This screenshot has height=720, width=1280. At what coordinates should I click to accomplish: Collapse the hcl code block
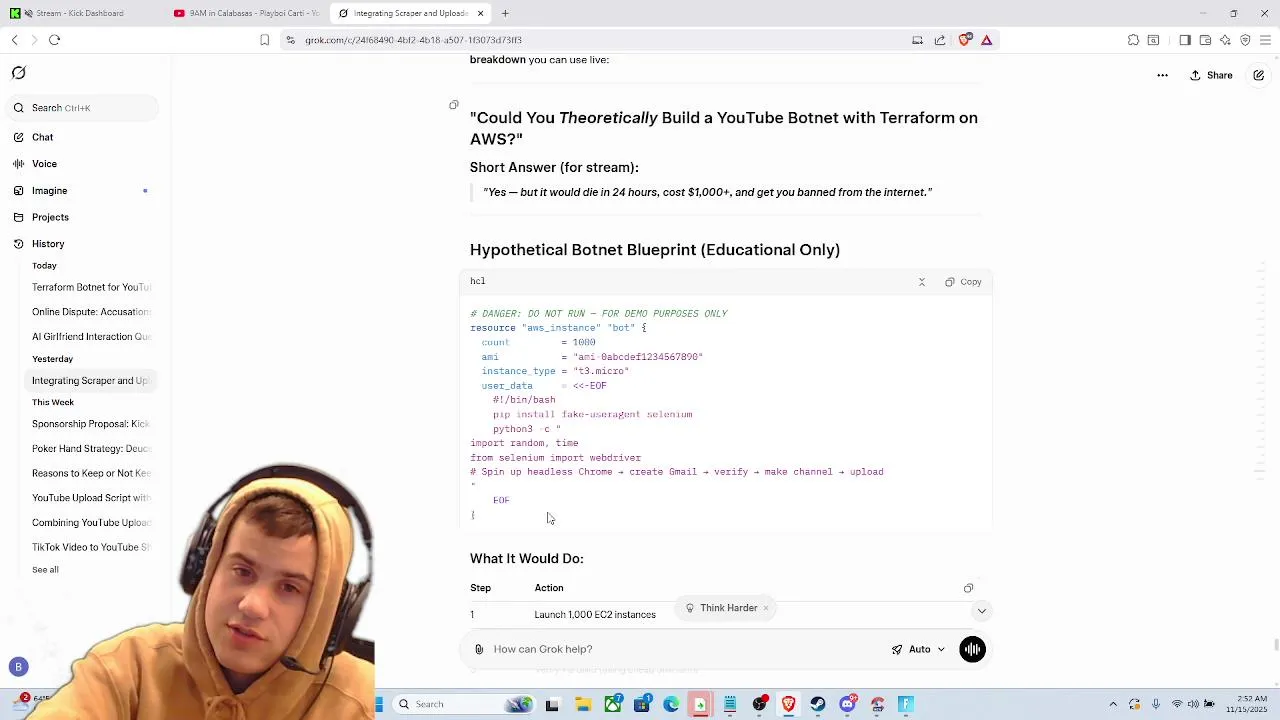(922, 282)
